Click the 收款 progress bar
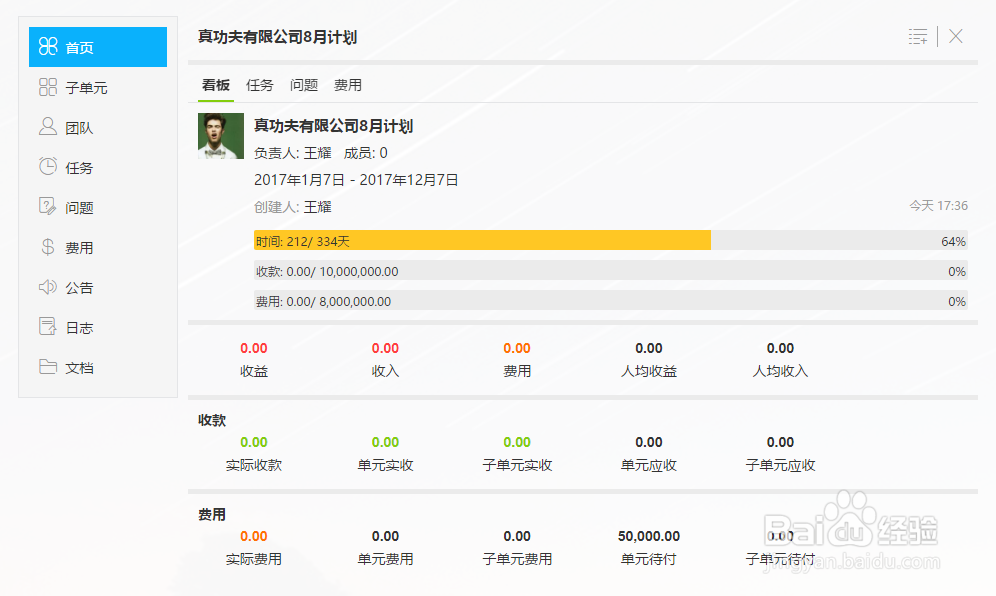 pos(610,271)
